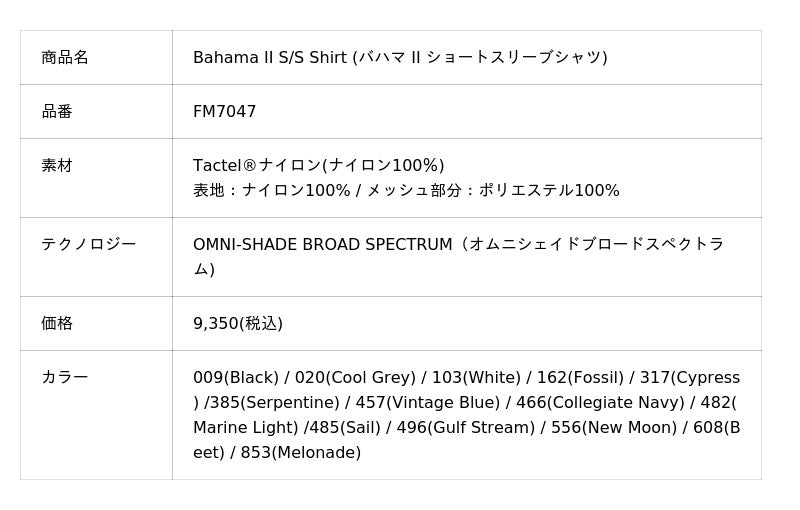Click the OMNI-SHADE BROAD SPECTRUM text
The width and height of the screenshot is (800, 510).
(322, 245)
